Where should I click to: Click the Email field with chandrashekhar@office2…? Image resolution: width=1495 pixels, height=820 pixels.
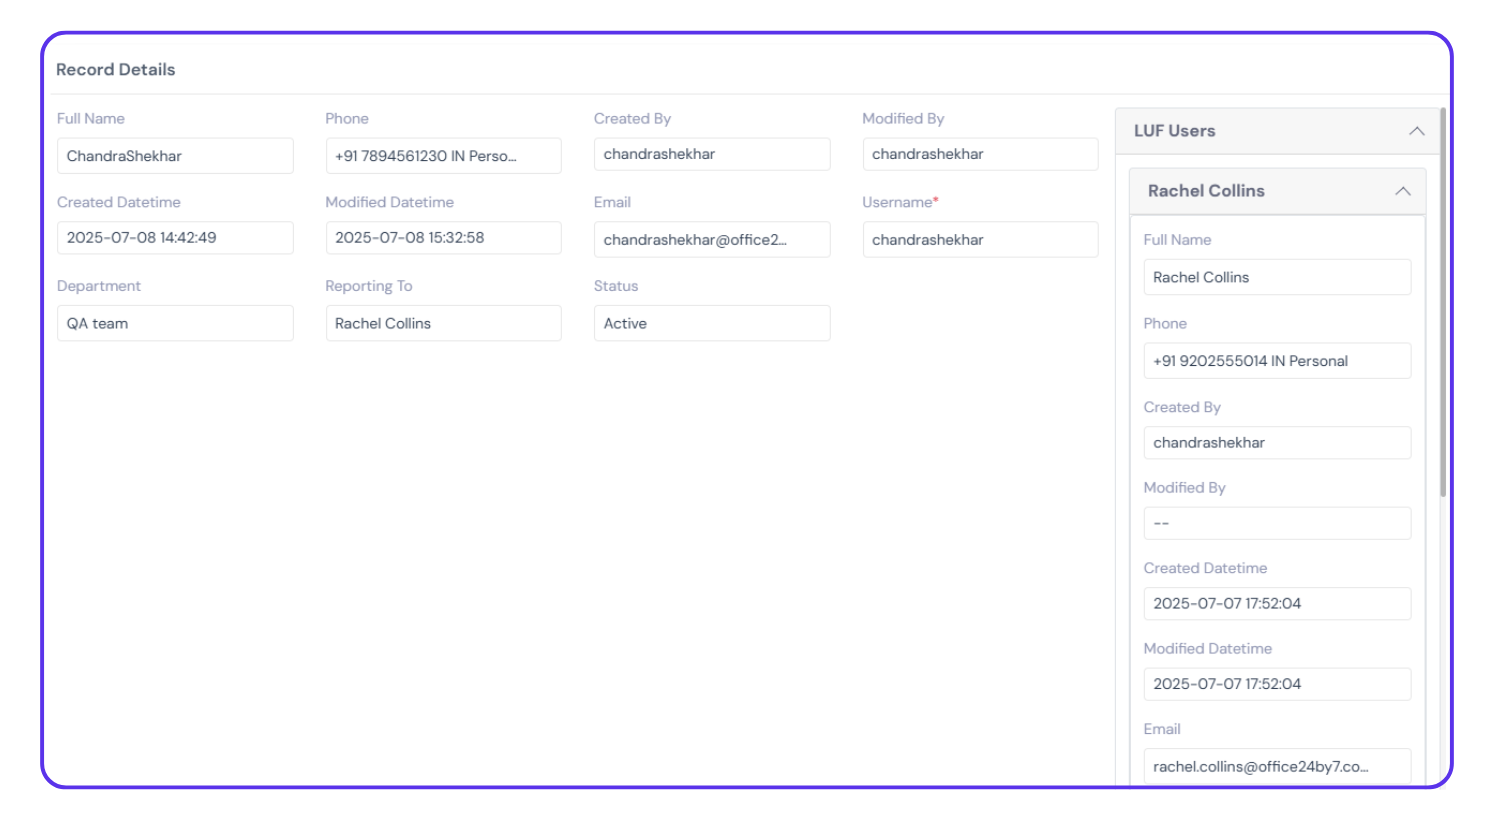pyautogui.click(x=711, y=240)
